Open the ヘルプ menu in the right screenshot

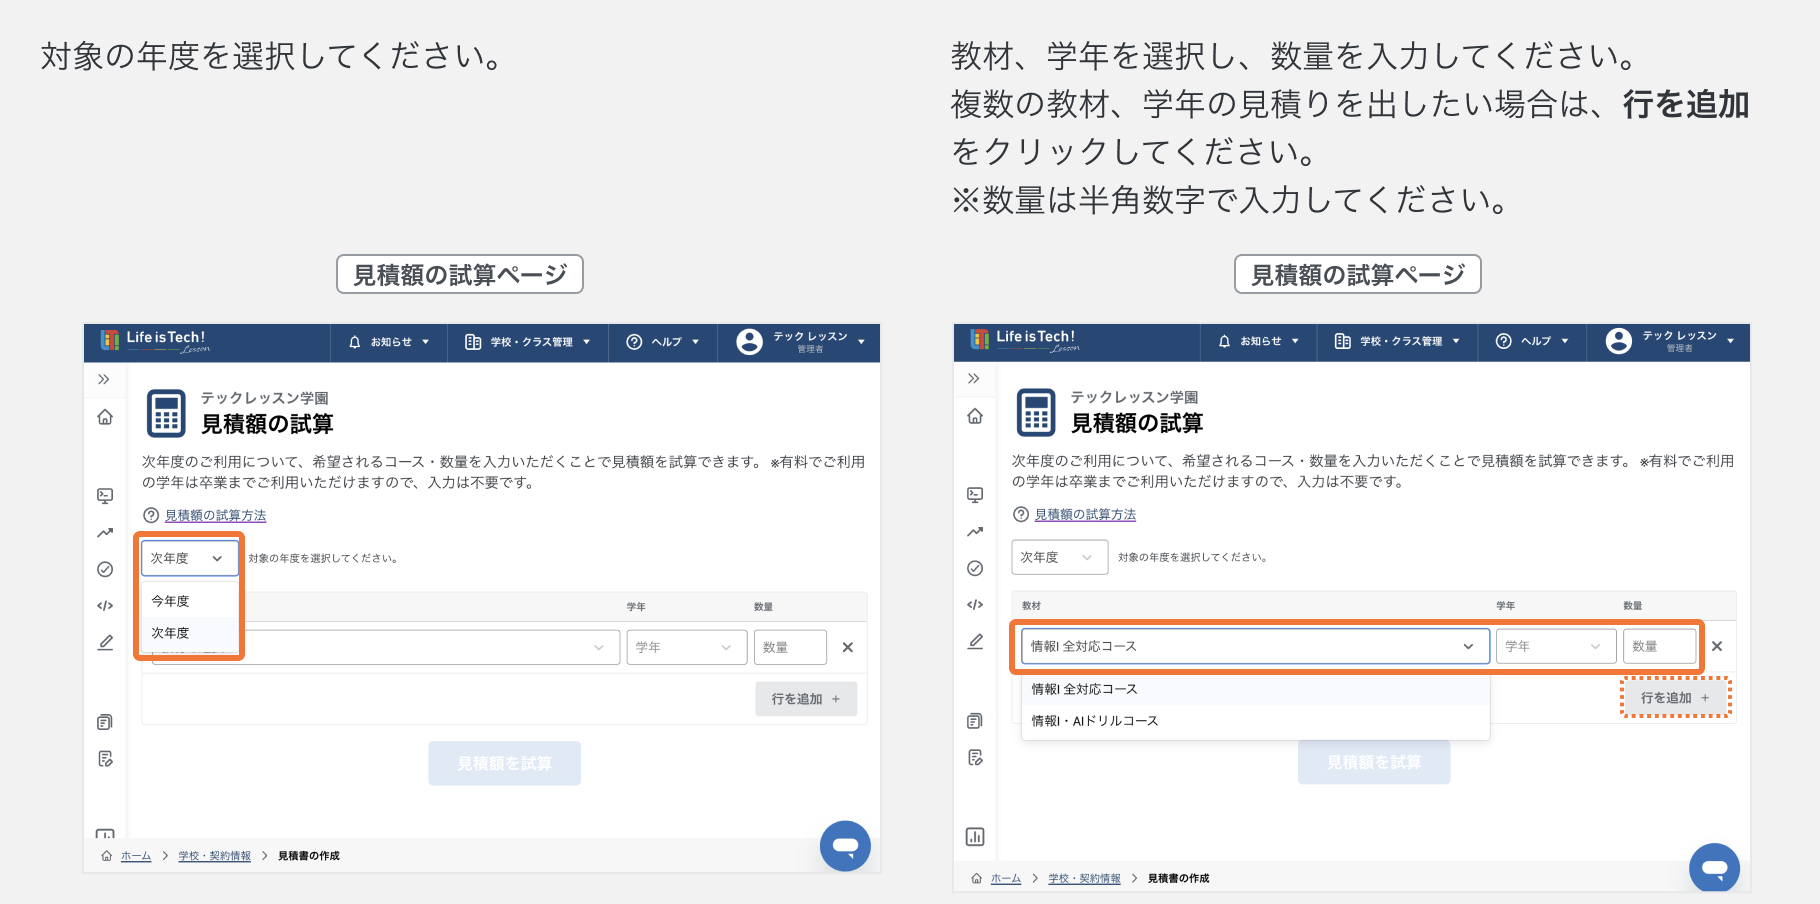1532,341
